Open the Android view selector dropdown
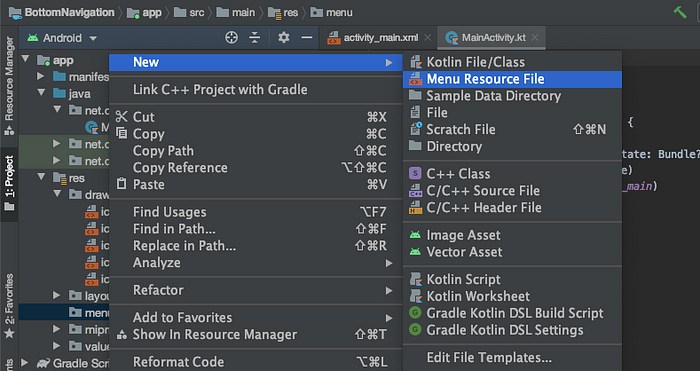The height and width of the screenshot is (371, 700). [x=62, y=38]
